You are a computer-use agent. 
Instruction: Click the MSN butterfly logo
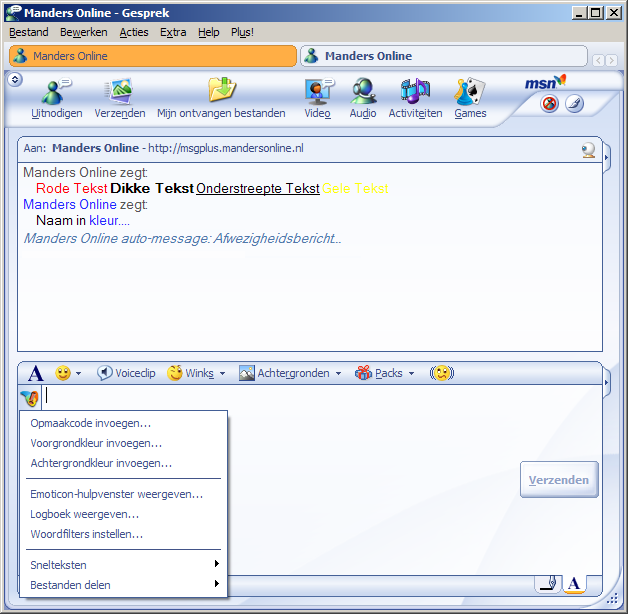point(545,82)
